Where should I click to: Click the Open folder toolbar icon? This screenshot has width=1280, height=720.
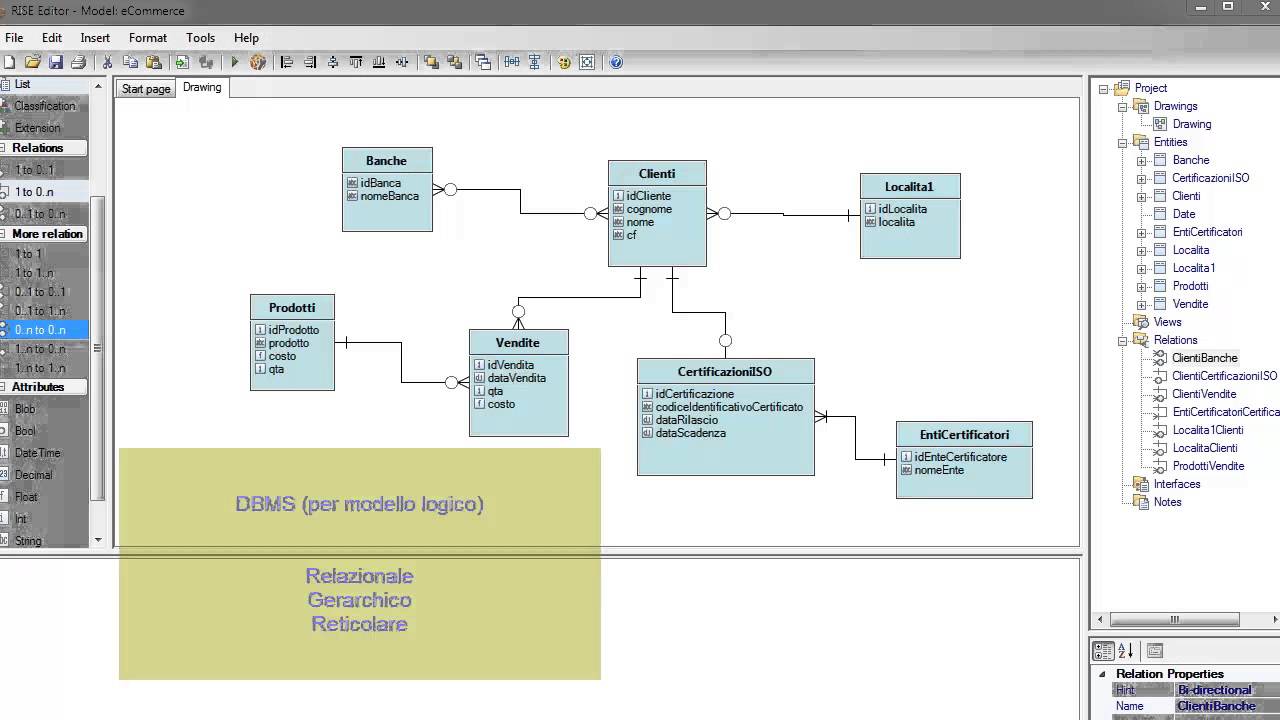click(x=32, y=62)
